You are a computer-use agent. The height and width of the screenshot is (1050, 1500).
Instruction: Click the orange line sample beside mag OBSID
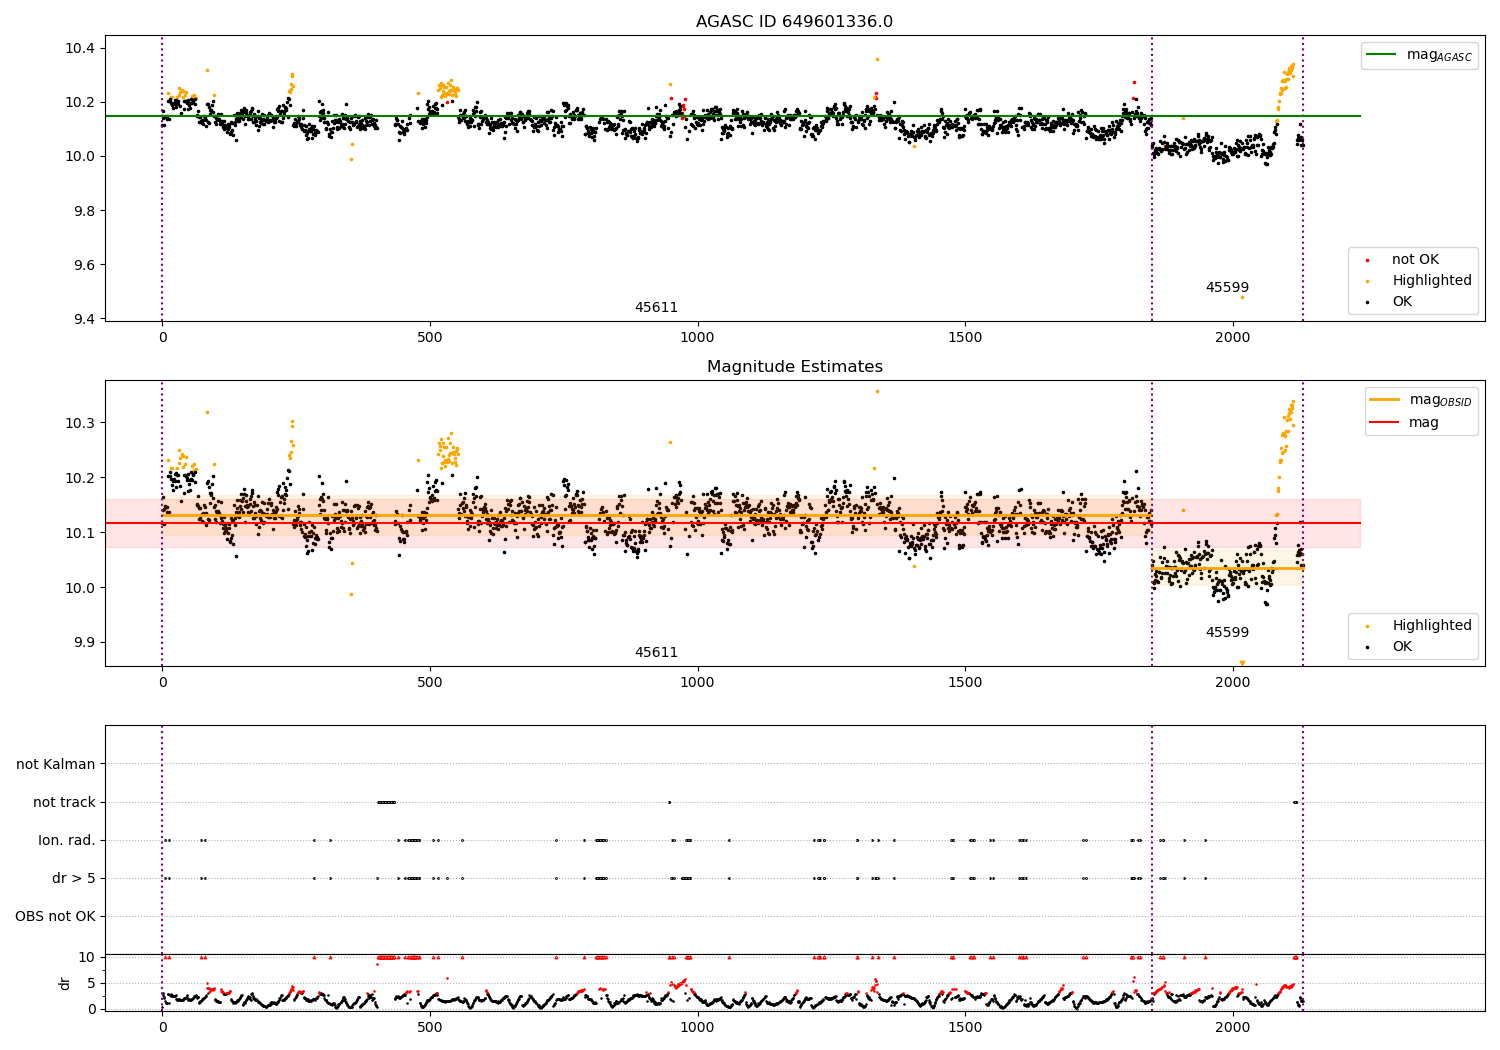(x=1385, y=400)
